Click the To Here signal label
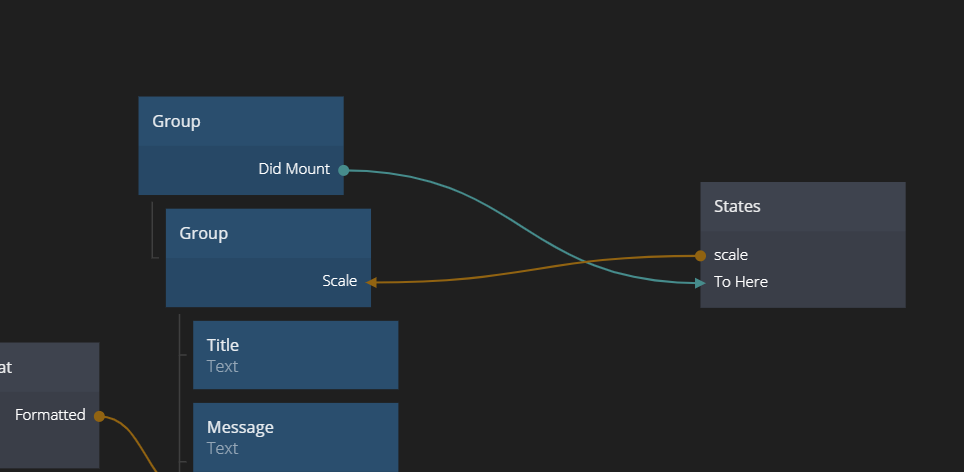 [x=741, y=282]
